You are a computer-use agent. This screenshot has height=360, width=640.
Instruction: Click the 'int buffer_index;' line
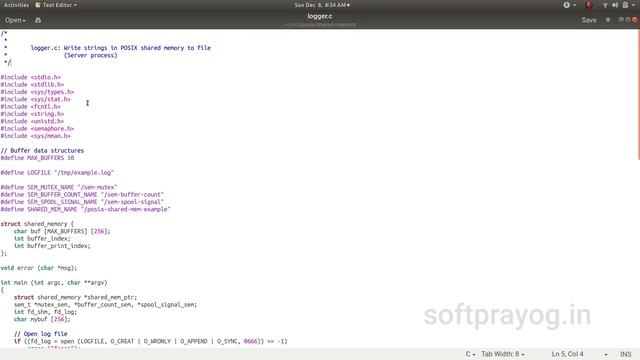point(42,239)
